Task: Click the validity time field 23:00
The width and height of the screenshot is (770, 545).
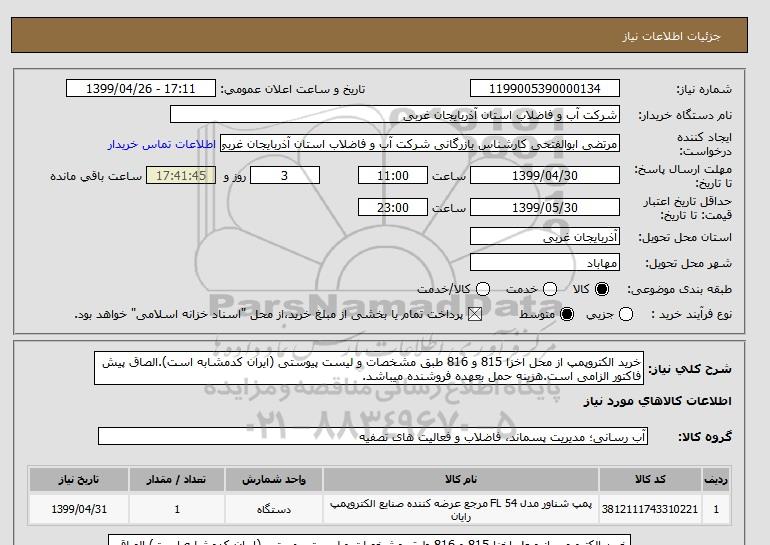Action: (393, 207)
